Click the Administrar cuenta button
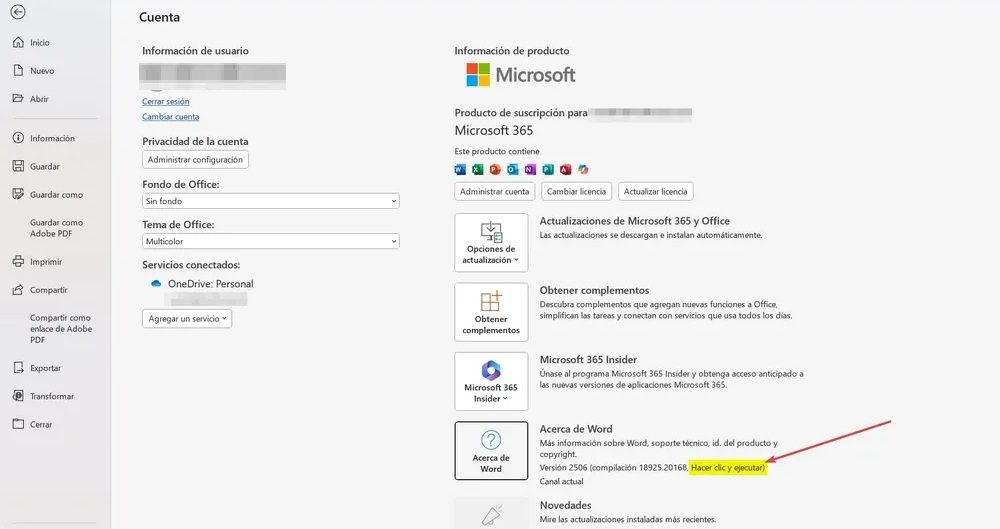This screenshot has height=529, width=1000. click(494, 191)
